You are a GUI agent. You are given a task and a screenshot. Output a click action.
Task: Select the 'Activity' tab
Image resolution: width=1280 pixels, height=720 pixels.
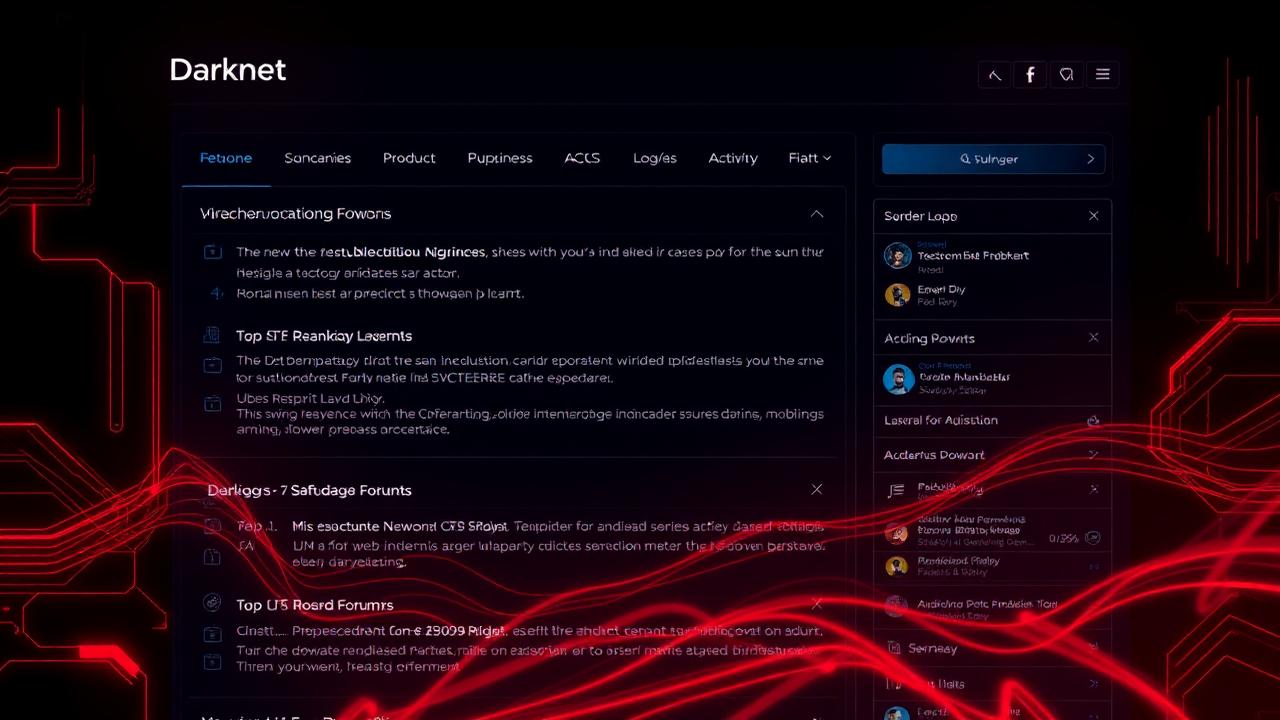pos(733,158)
